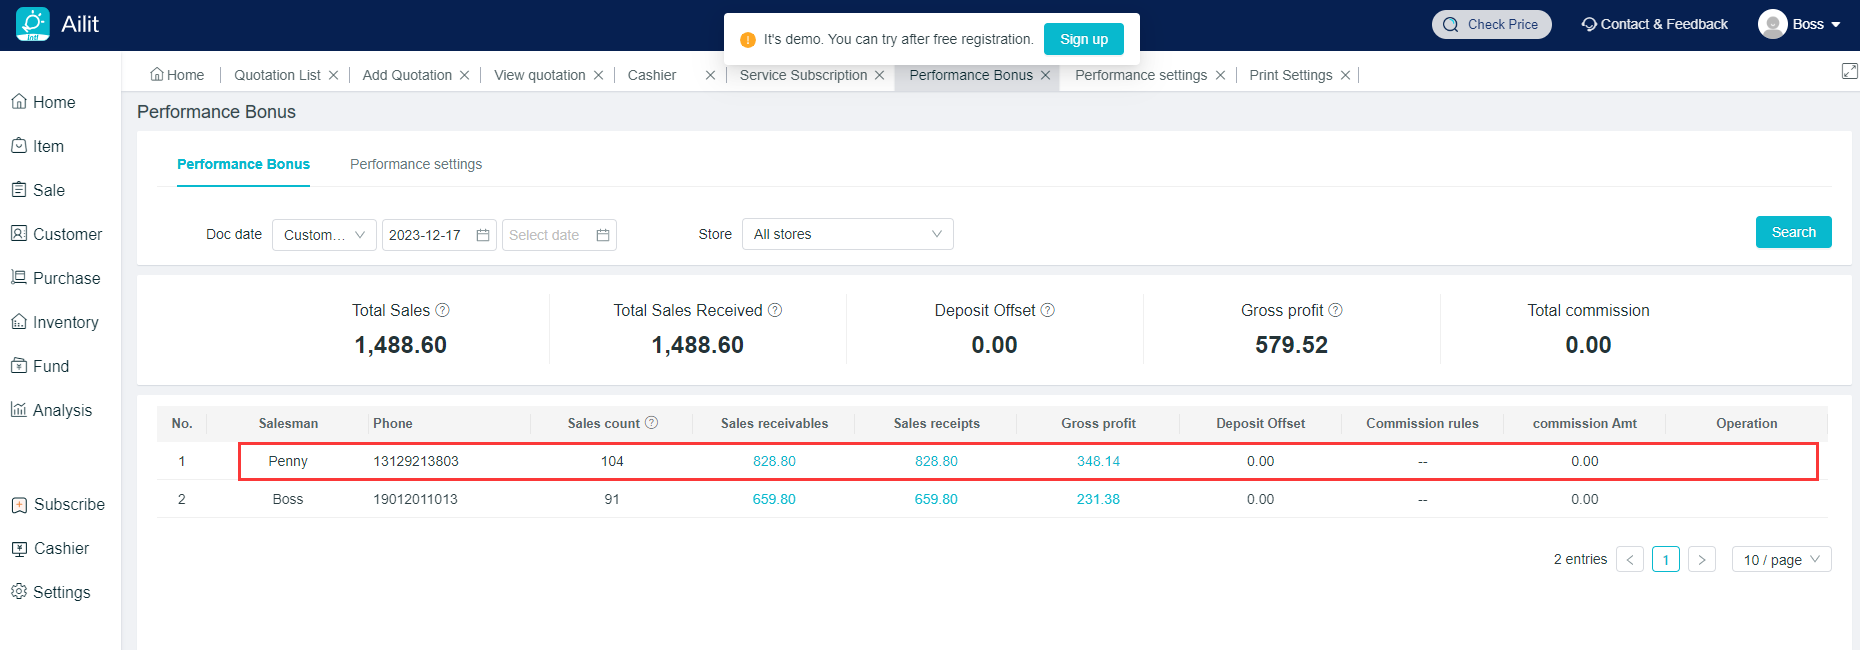The height and width of the screenshot is (650, 1860).
Task: Click the Sign up button
Action: [x=1083, y=39]
